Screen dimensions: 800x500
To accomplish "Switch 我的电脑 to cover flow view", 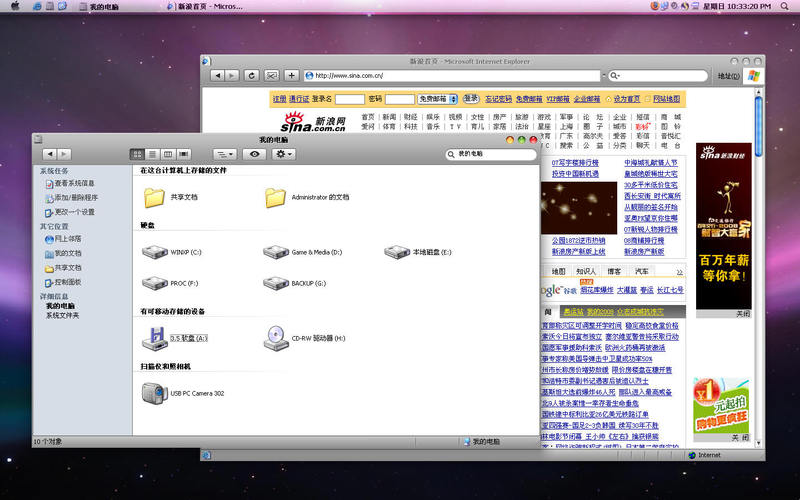I will tap(184, 154).
